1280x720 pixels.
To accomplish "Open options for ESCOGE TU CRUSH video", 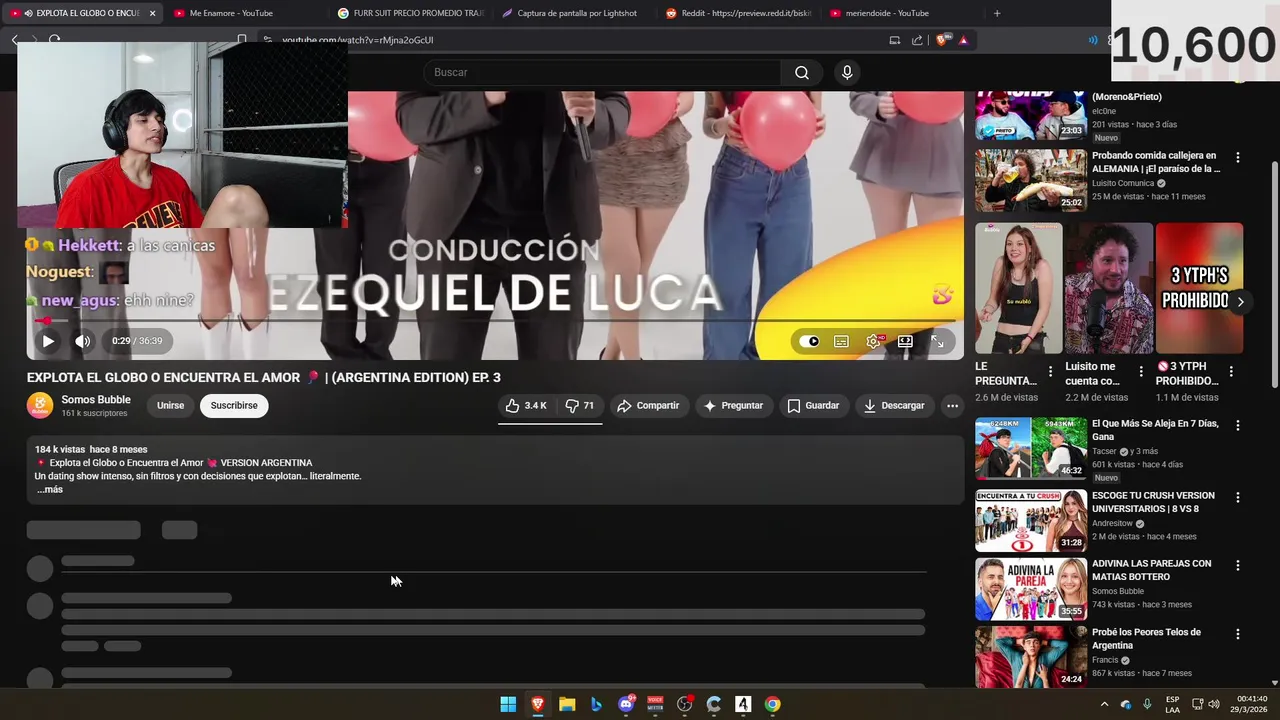I will tap(1238, 497).
